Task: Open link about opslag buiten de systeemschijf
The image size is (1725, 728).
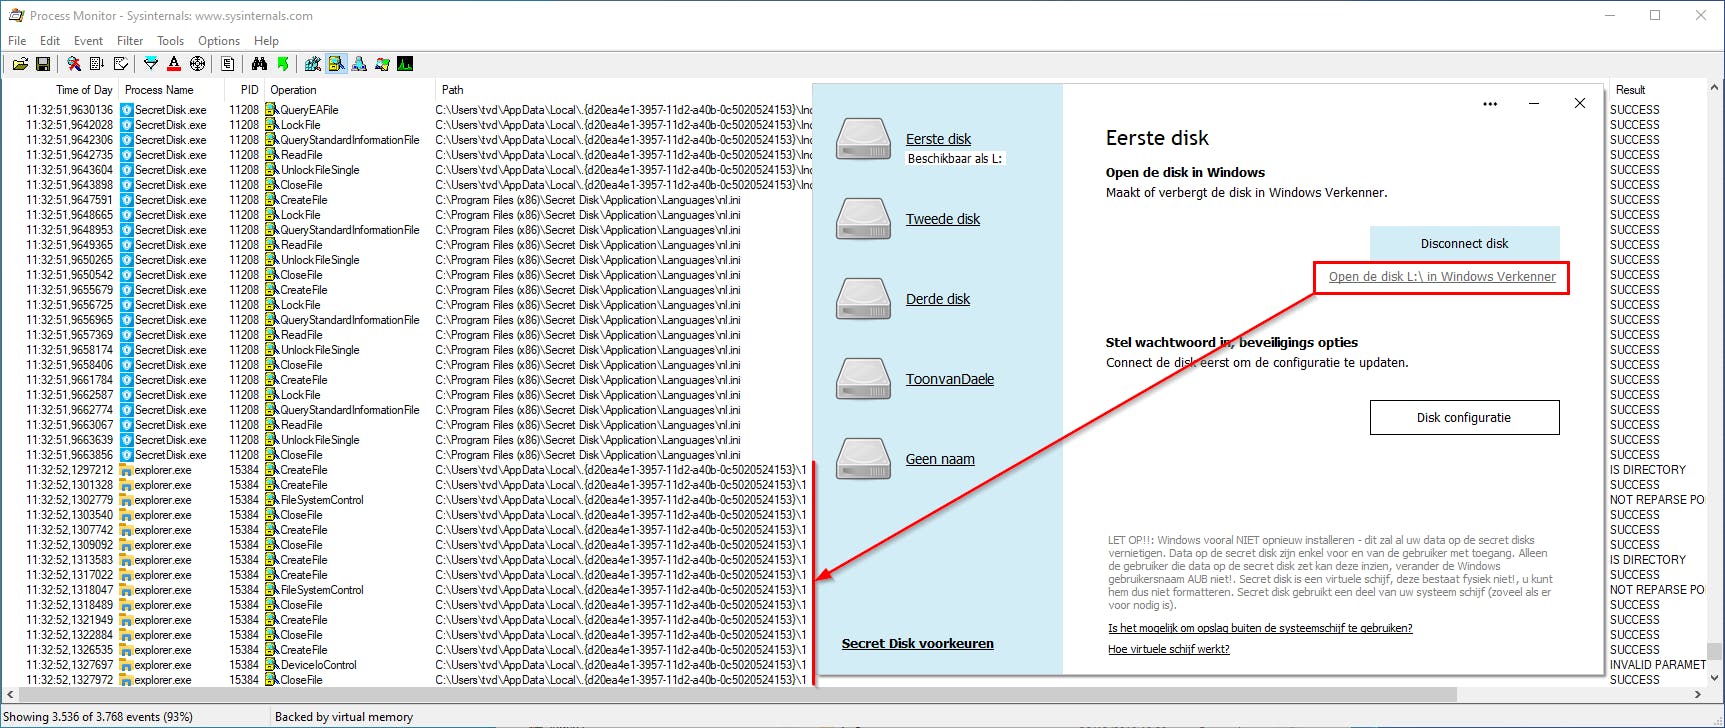Action: pos(1260,628)
